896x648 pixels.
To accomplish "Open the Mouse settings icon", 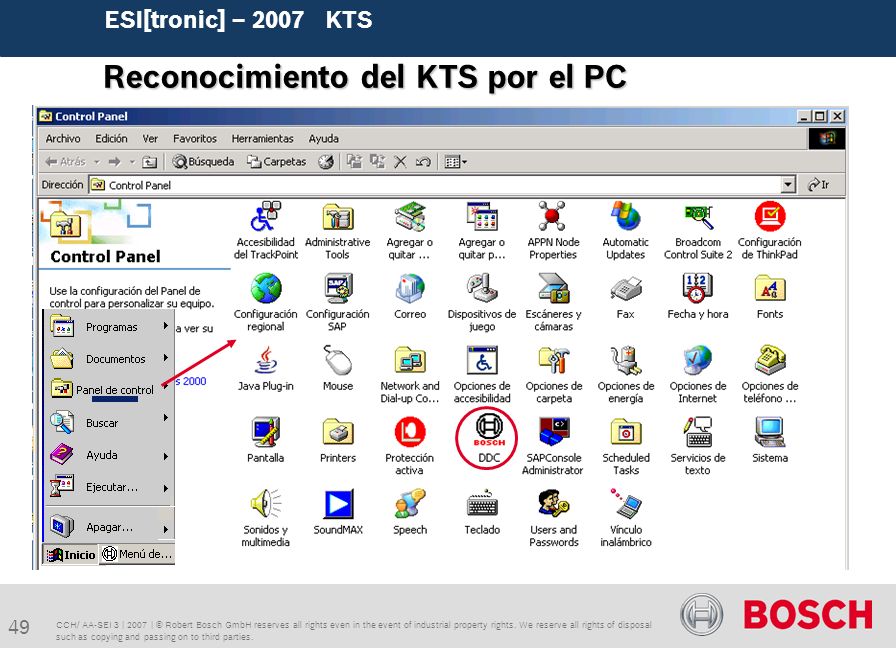I will (x=338, y=361).
